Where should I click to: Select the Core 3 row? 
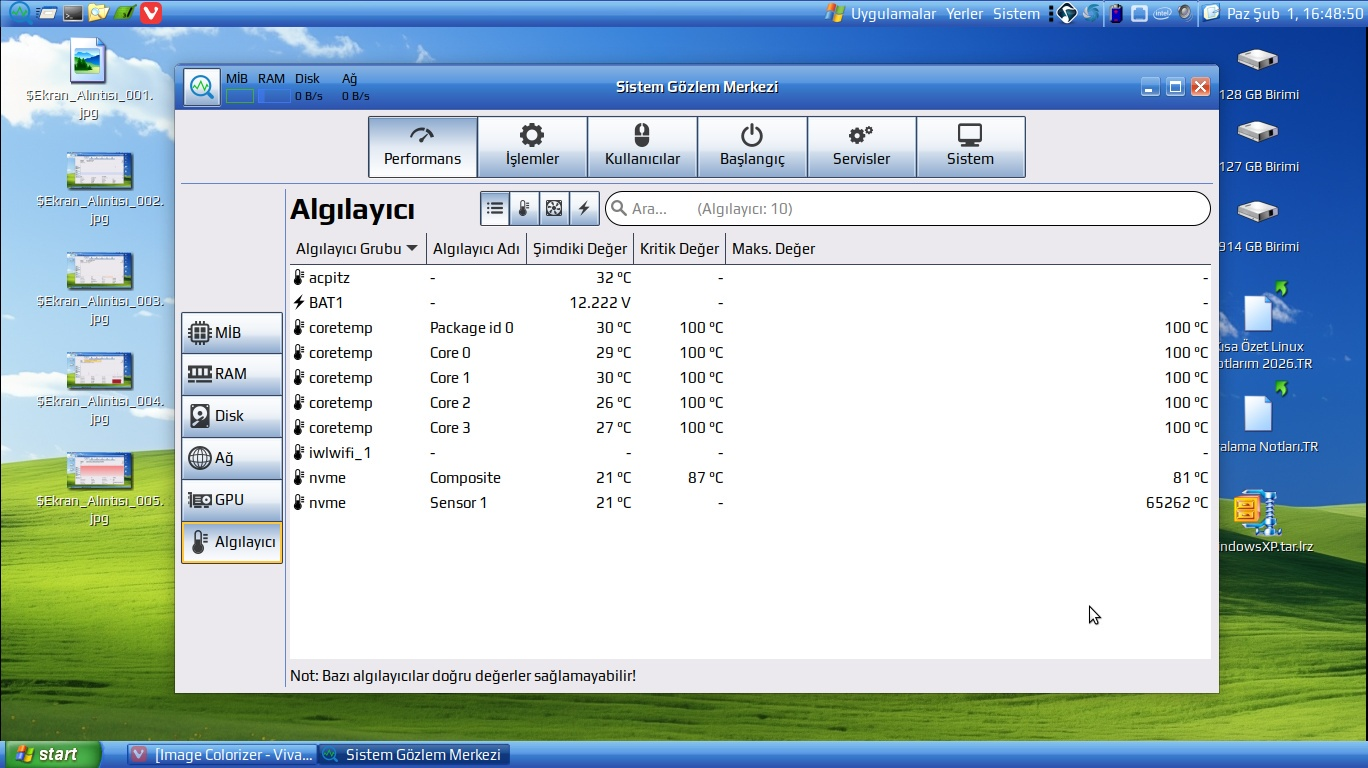[x=750, y=428]
